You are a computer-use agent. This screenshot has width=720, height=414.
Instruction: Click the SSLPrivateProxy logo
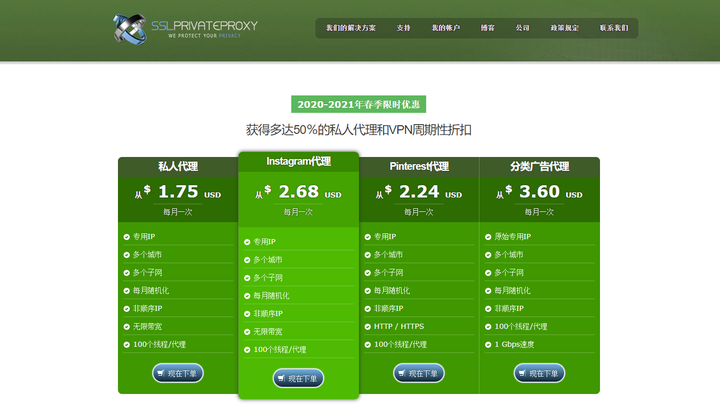(186, 29)
